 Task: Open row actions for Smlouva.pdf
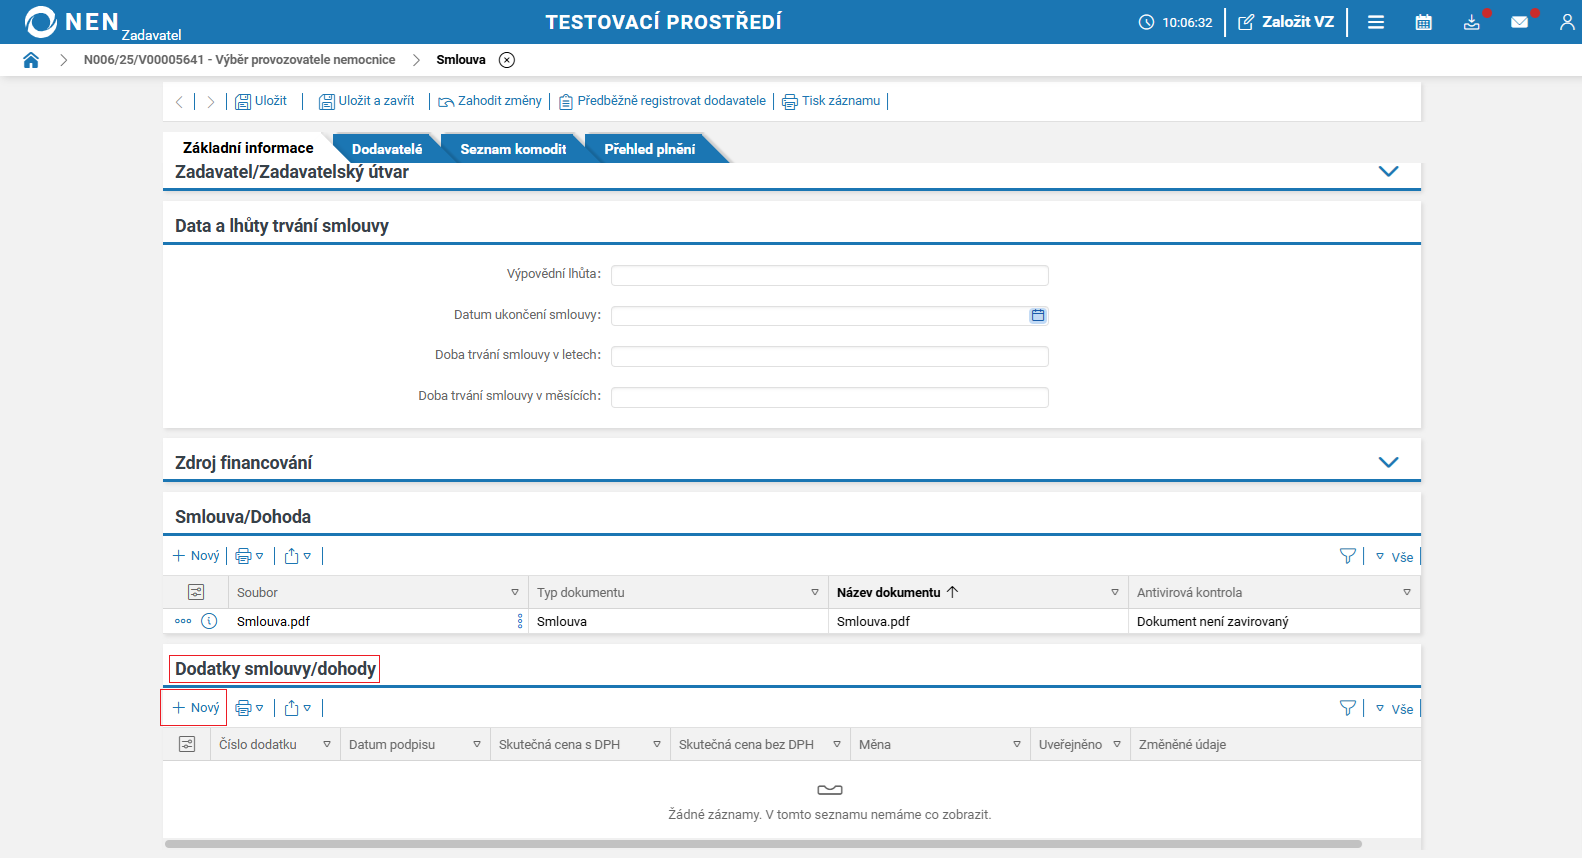[x=183, y=621]
